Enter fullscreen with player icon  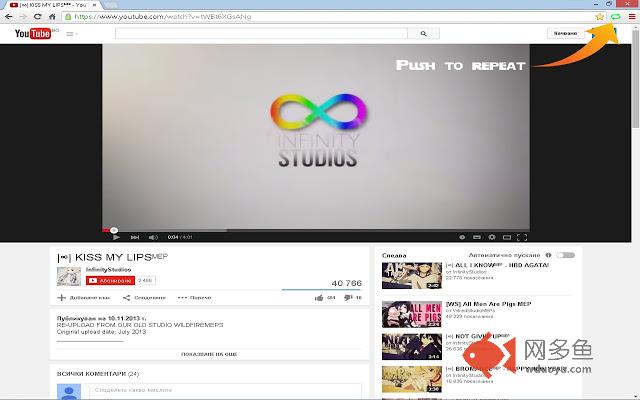tap(522, 237)
